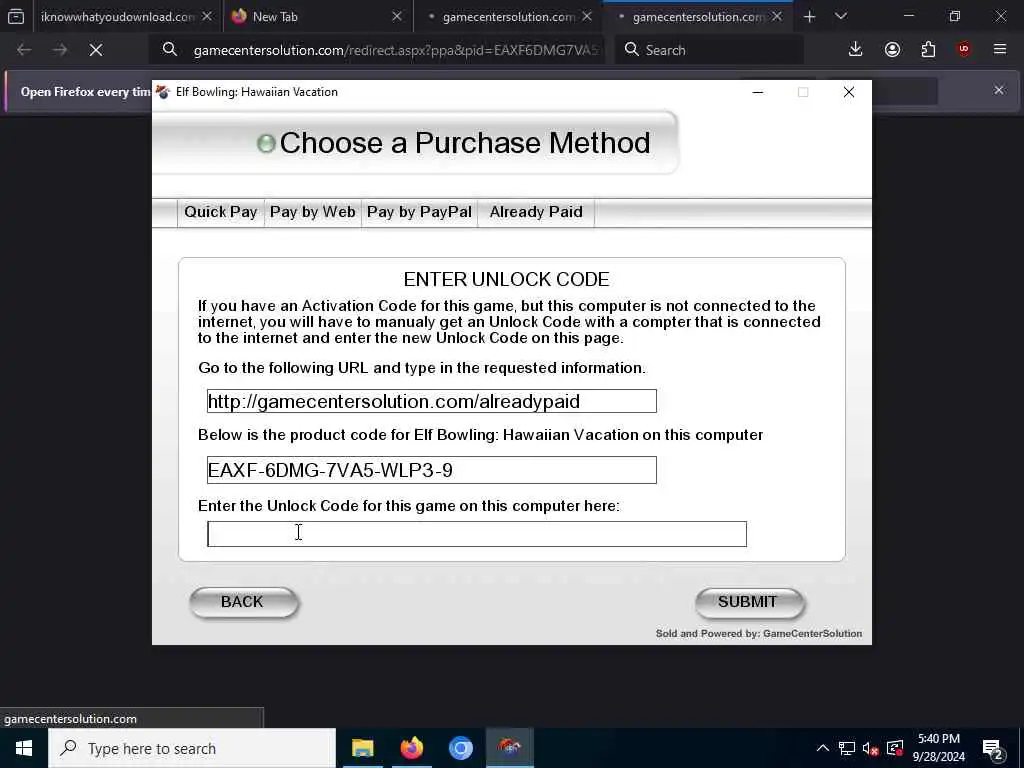
Task: Open the clock showing 5:40 PM
Action: tap(938, 748)
